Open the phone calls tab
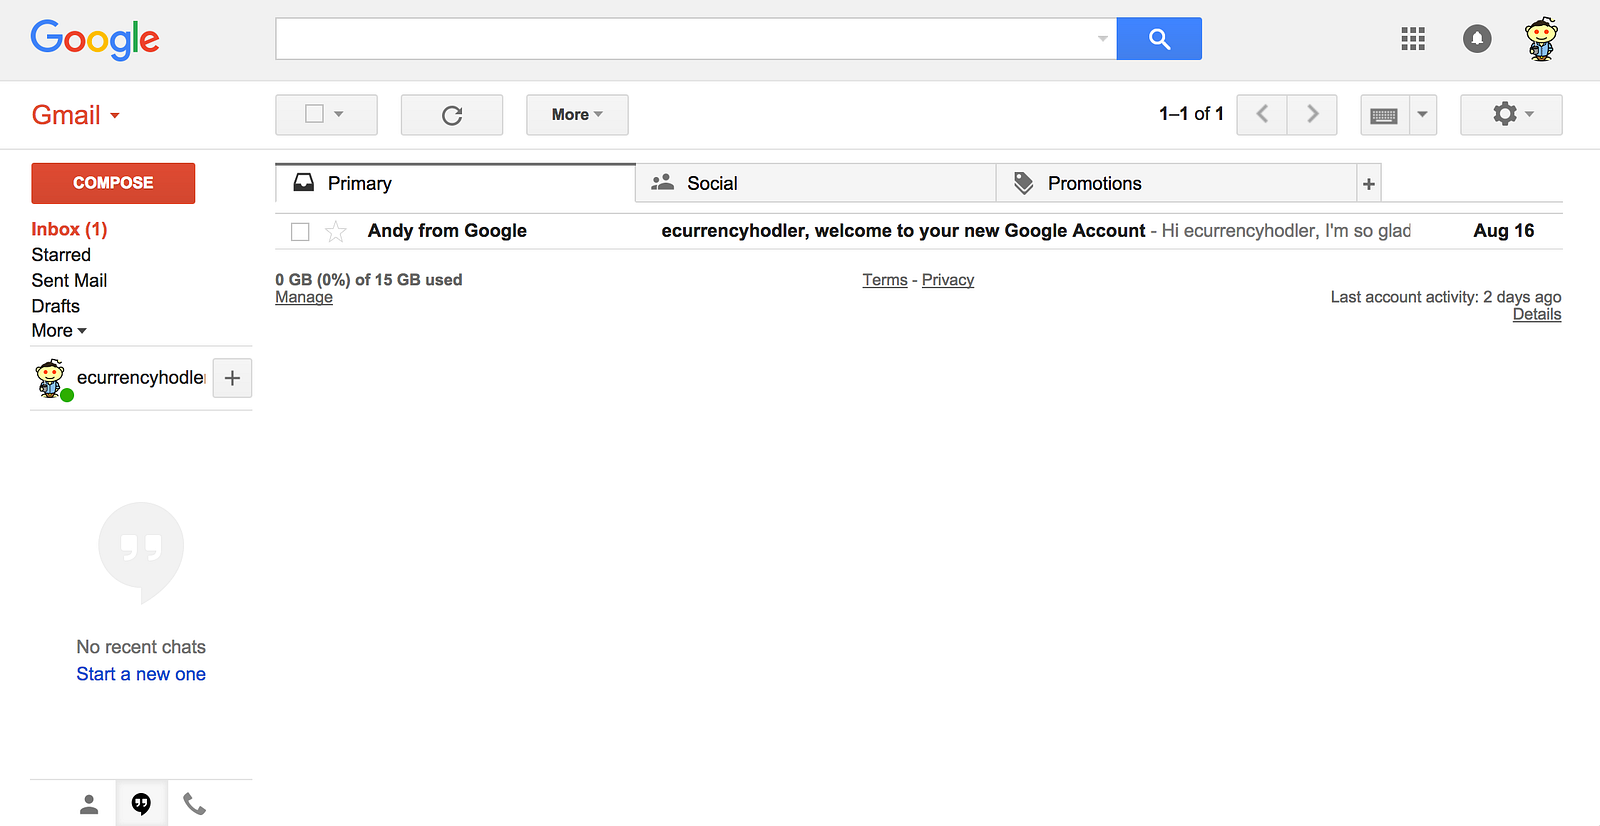The image size is (1600, 826). point(194,804)
